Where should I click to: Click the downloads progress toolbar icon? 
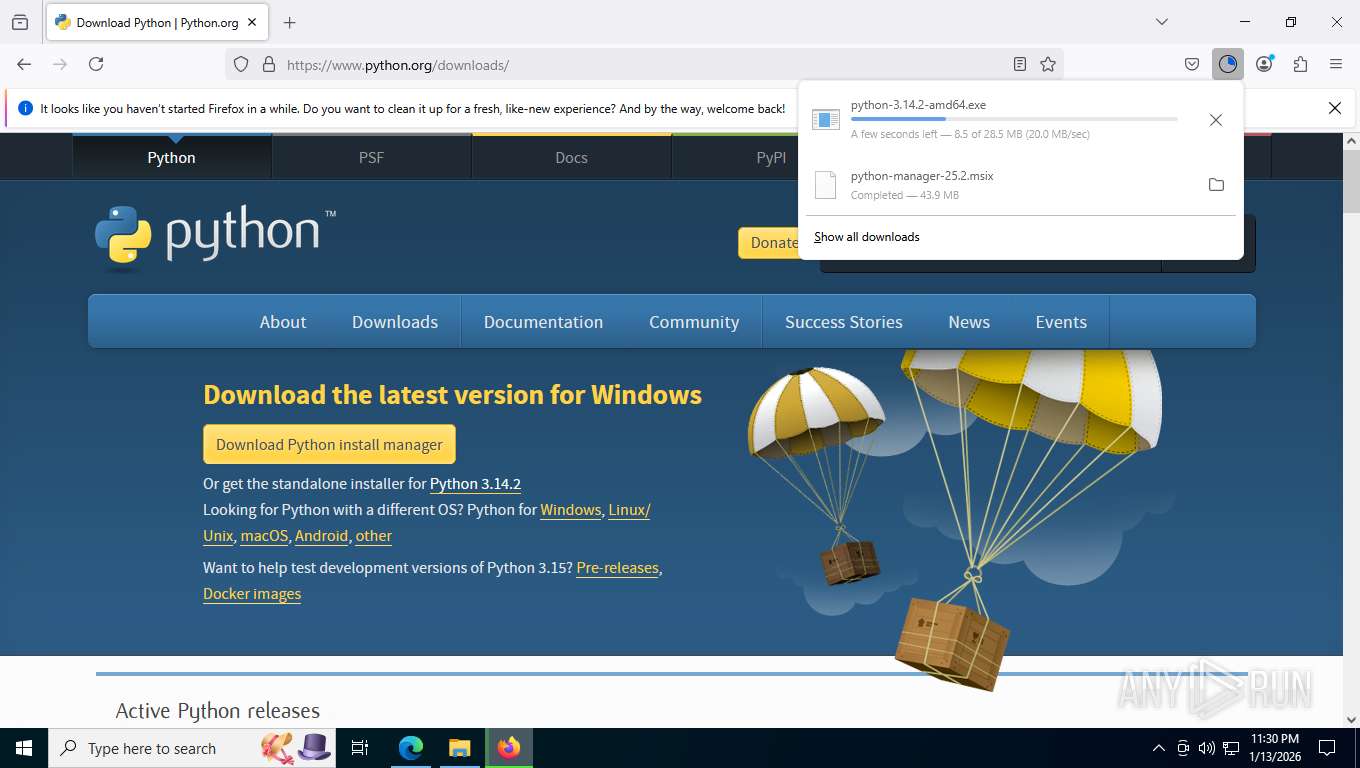[1228, 64]
